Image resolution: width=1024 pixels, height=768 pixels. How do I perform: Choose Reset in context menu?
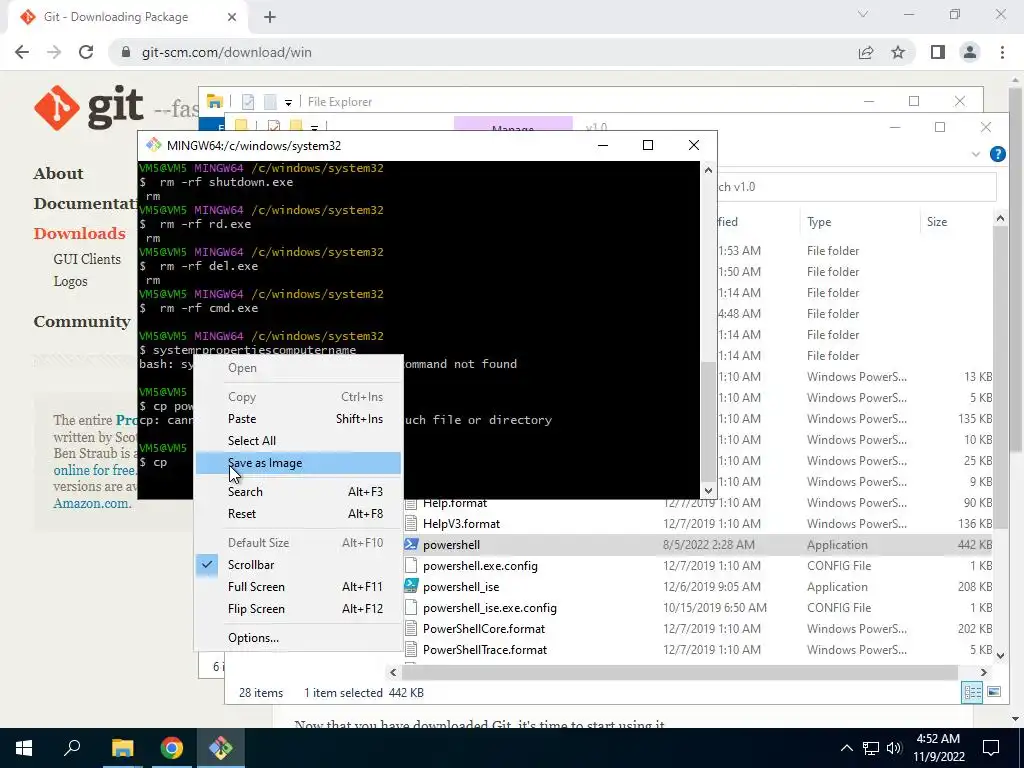pyautogui.click(x=298, y=514)
